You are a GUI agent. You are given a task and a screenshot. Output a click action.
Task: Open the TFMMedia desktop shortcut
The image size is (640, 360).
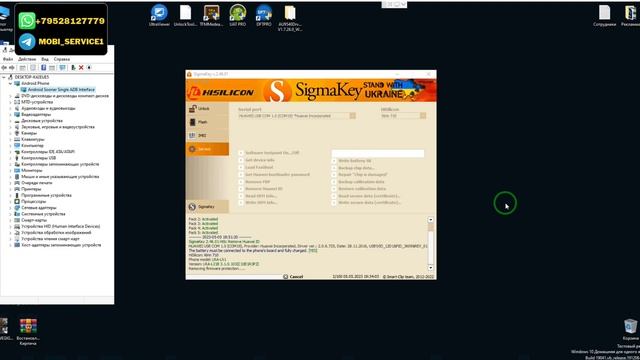[x=211, y=16]
